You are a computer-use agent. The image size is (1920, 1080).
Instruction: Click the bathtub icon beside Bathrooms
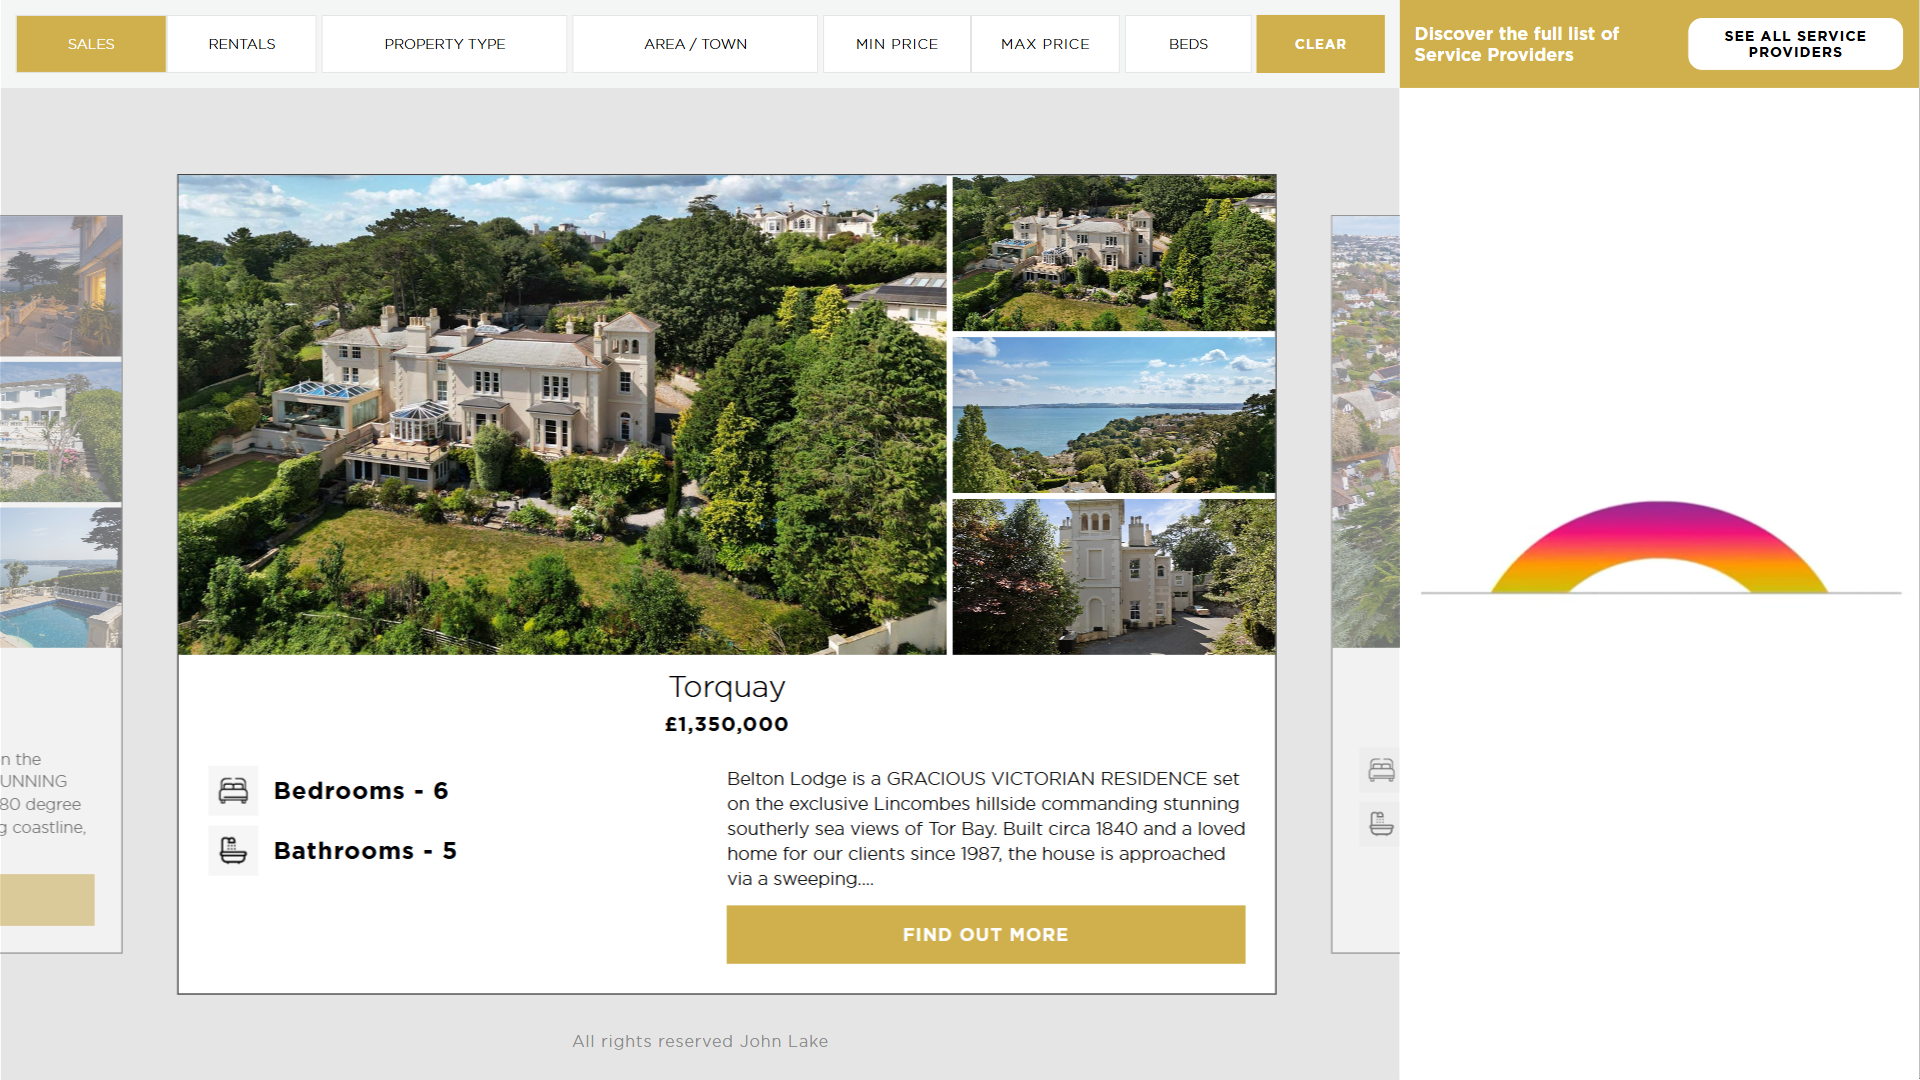(233, 851)
